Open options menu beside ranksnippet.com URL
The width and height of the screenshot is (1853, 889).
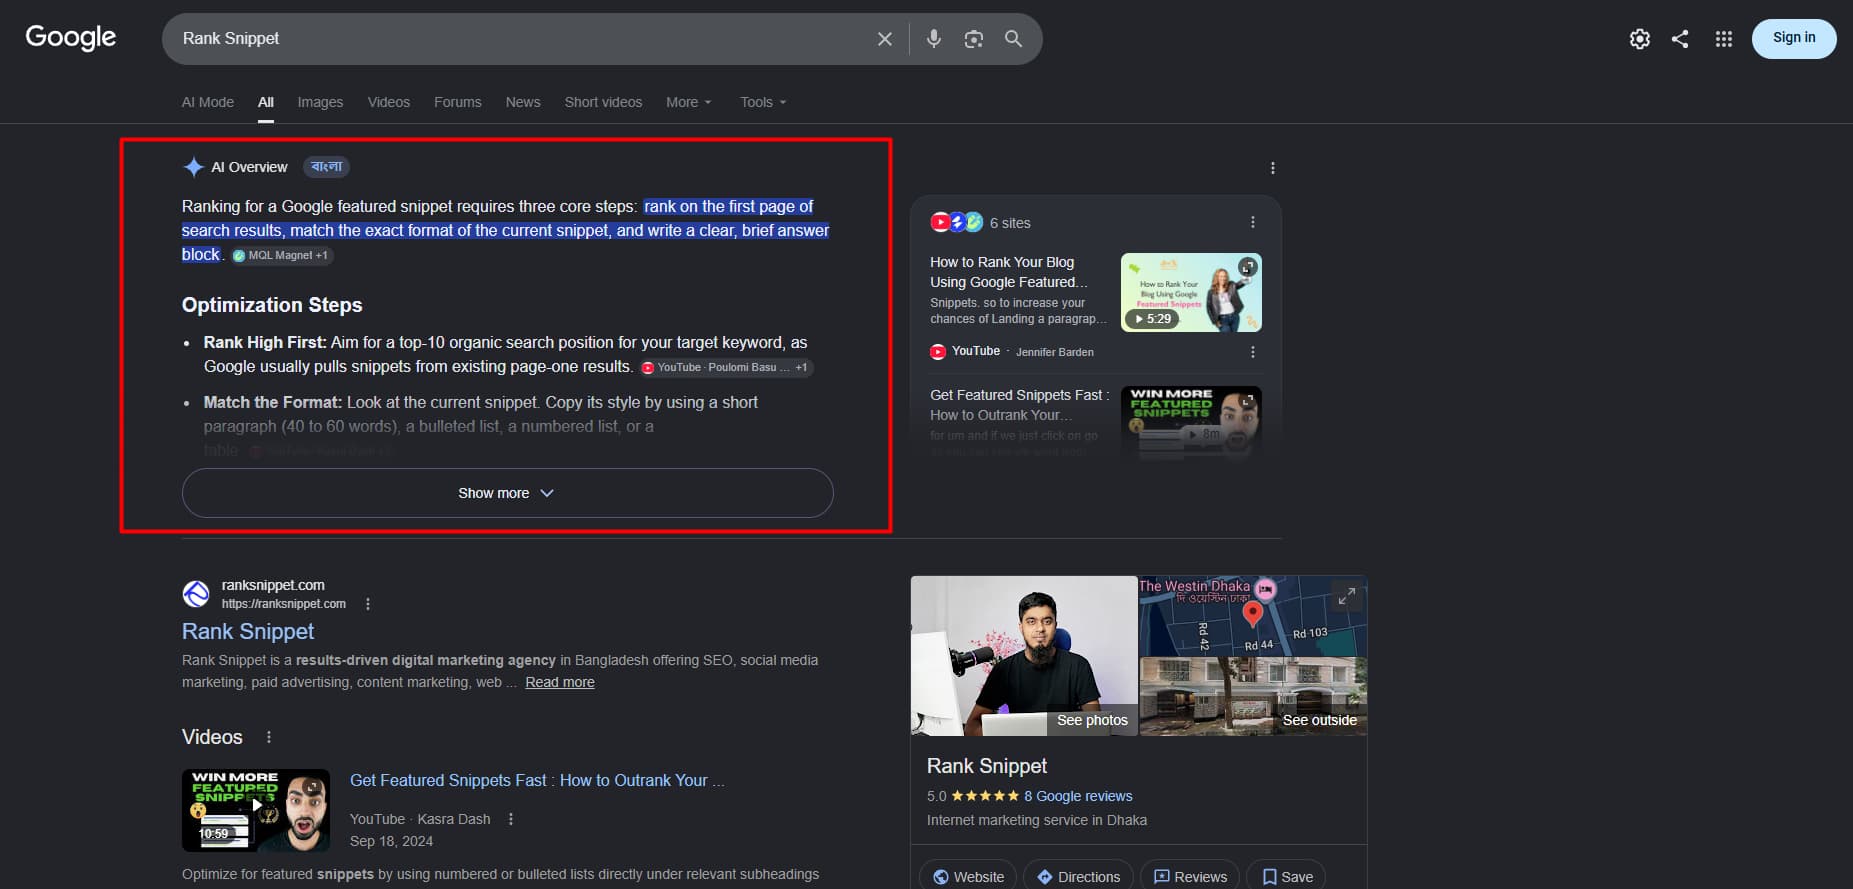368,604
